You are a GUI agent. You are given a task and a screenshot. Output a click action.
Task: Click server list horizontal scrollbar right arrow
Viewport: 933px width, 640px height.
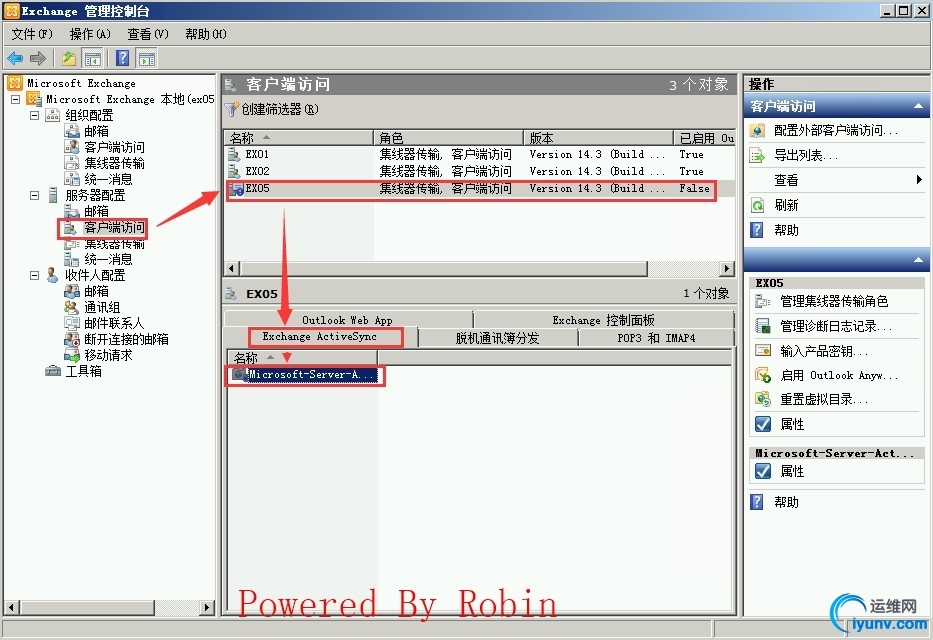(726, 268)
